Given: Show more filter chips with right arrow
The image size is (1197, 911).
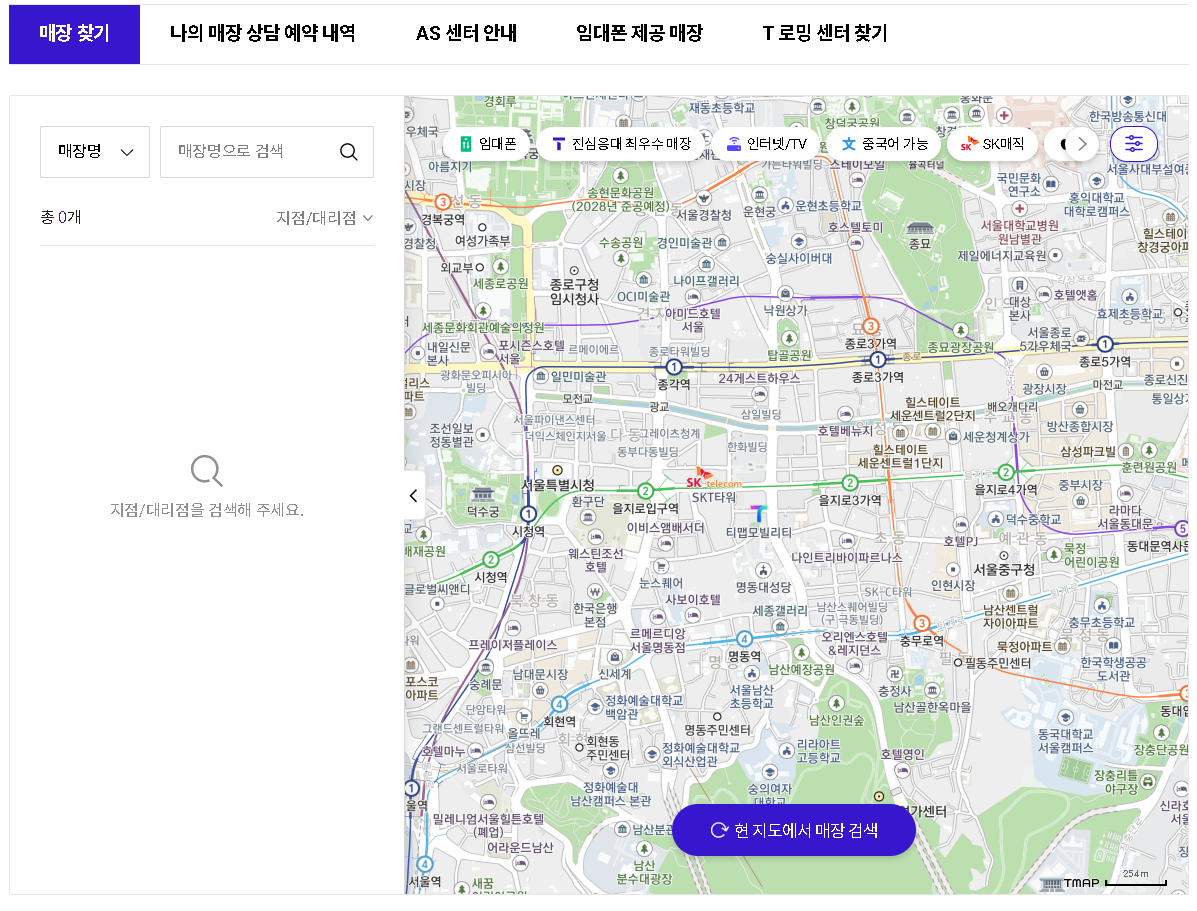Looking at the screenshot, I should pyautogui.click(x=1082, y=144).
